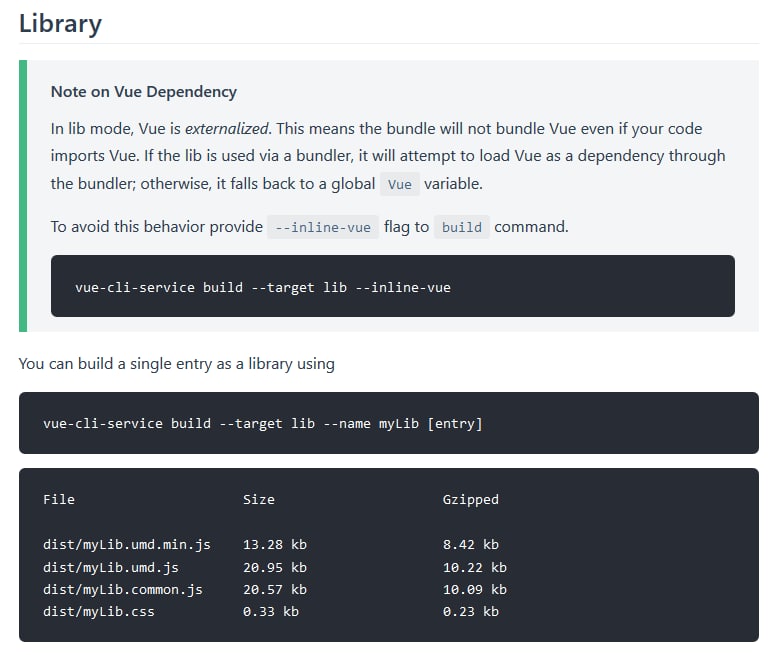Screen dimensions: 770x655
Task: Click the '10.22 kb' gzipped value
Action: coord(474,568)
